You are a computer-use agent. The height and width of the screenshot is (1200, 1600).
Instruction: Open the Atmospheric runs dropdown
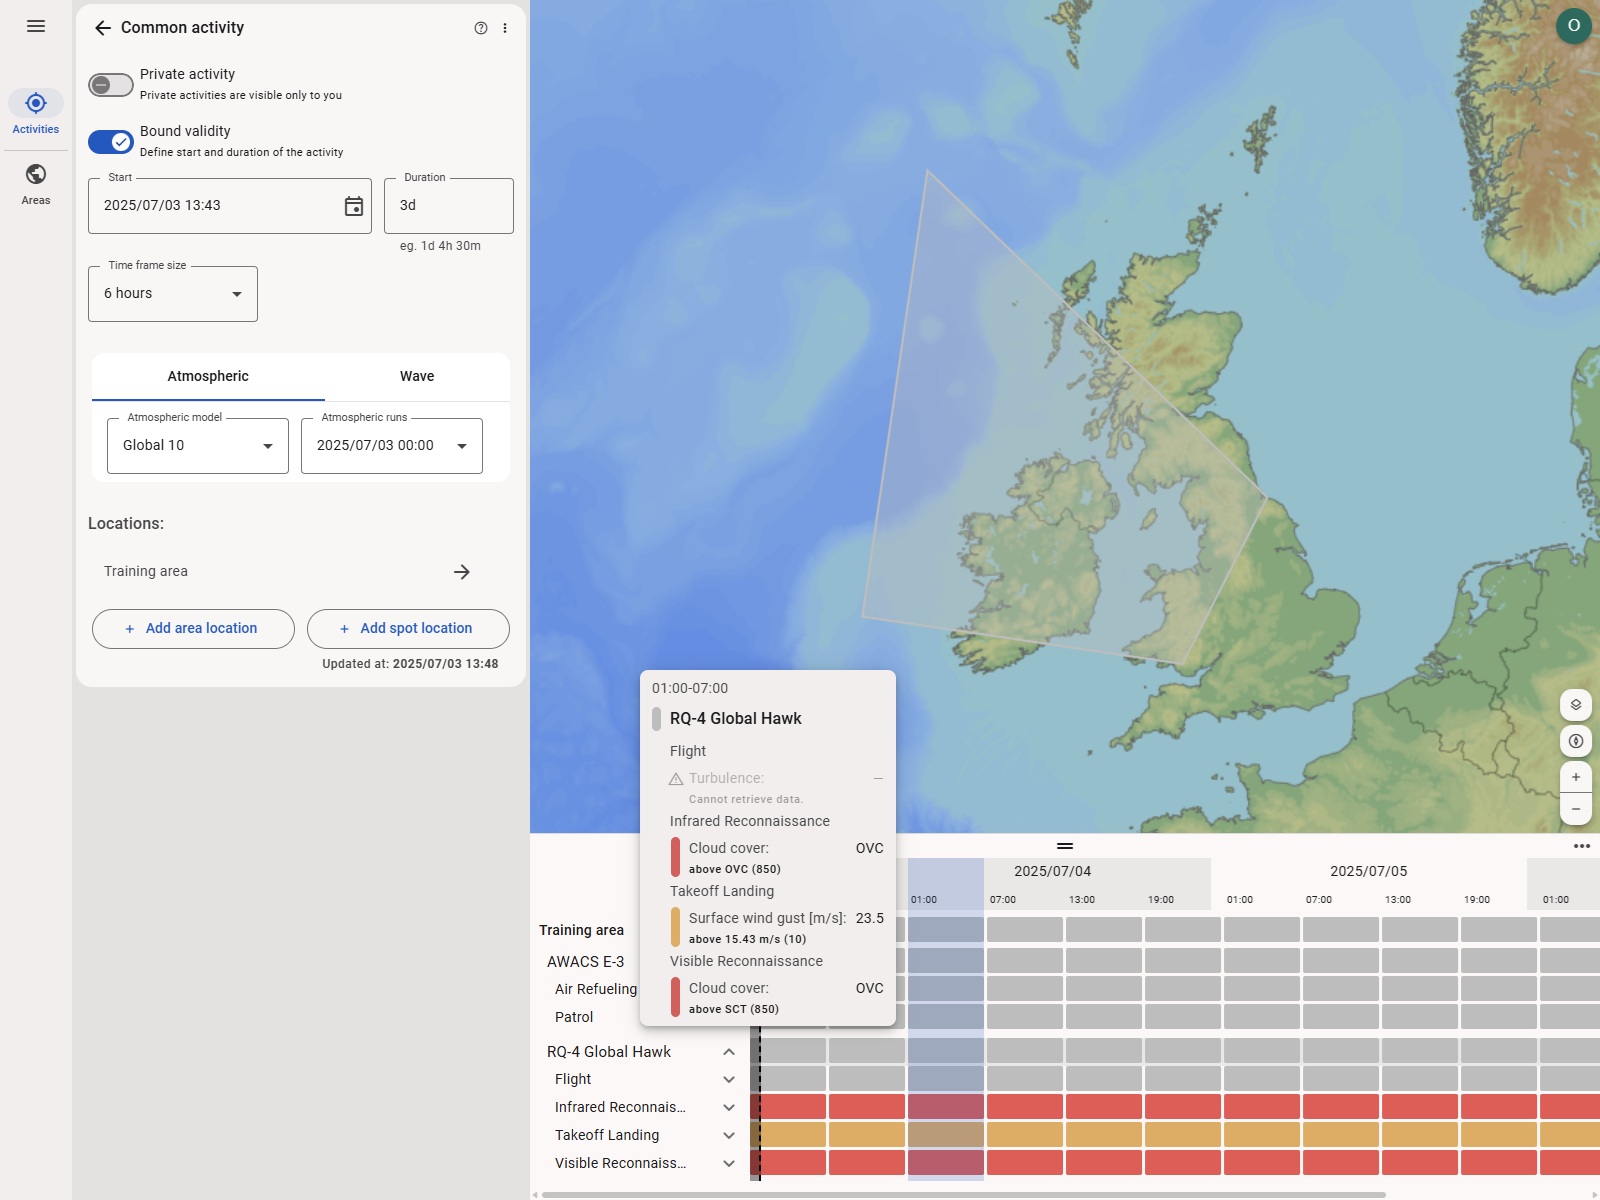[392, 446]
